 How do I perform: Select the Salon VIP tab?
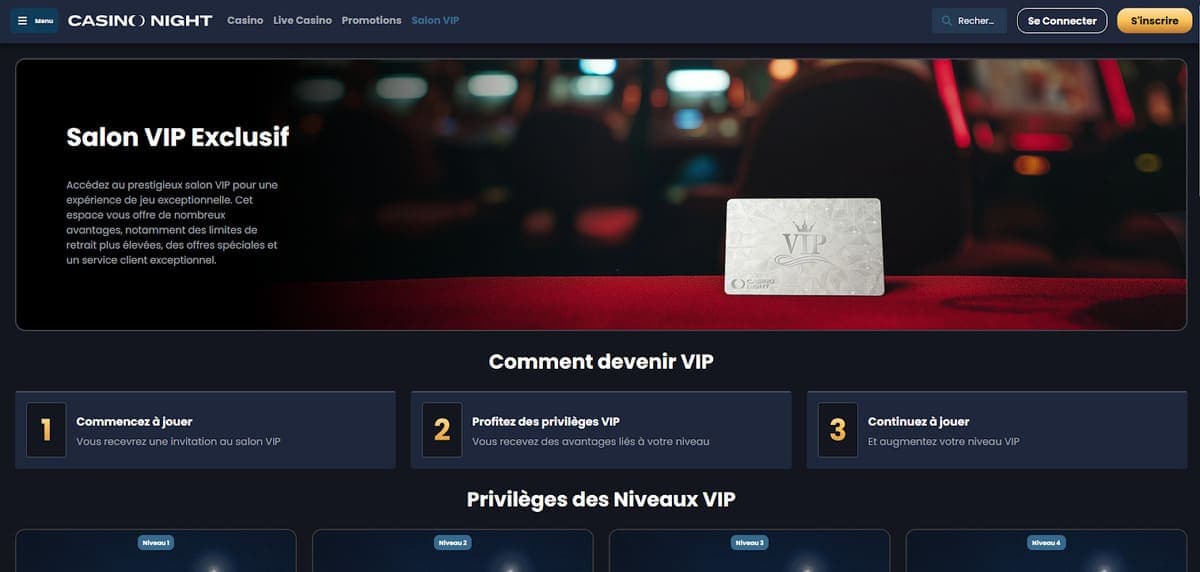point(435,21)
